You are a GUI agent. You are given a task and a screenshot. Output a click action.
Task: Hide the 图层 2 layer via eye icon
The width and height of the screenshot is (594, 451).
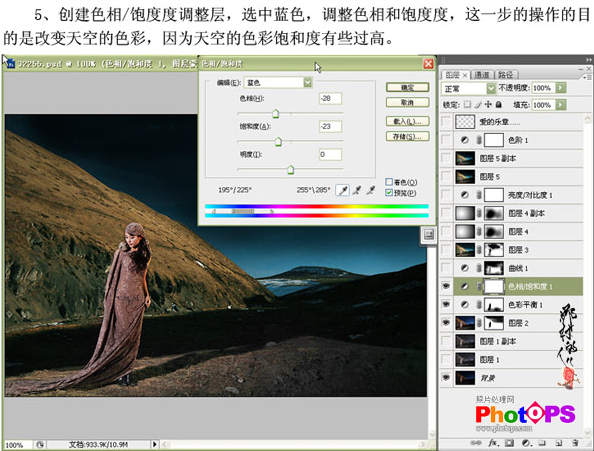pyautogui.click(x=446, y=323)
